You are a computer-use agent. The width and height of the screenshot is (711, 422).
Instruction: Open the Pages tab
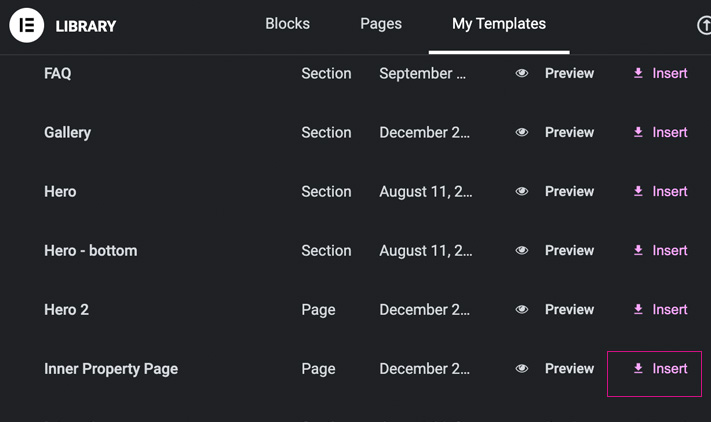pyautogui.click(x=381, y=24)
